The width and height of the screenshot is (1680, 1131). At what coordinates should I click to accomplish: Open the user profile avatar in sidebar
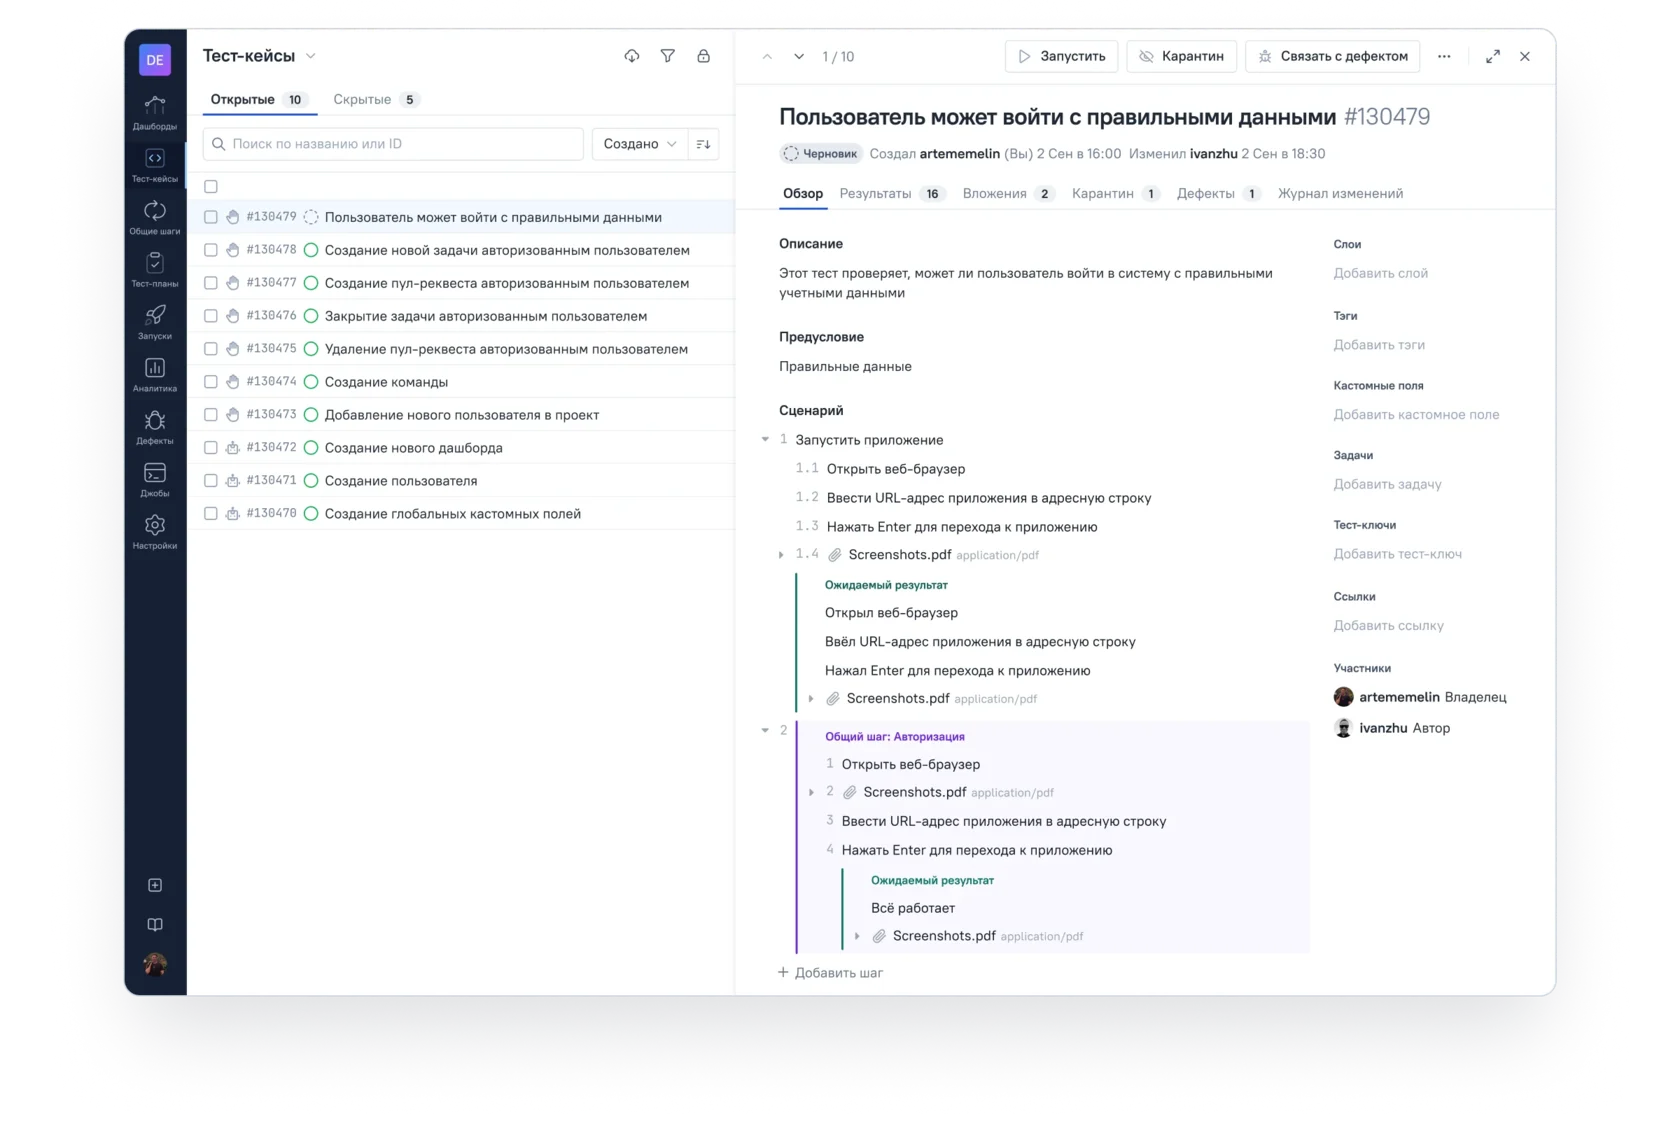[x=155, y=964]
